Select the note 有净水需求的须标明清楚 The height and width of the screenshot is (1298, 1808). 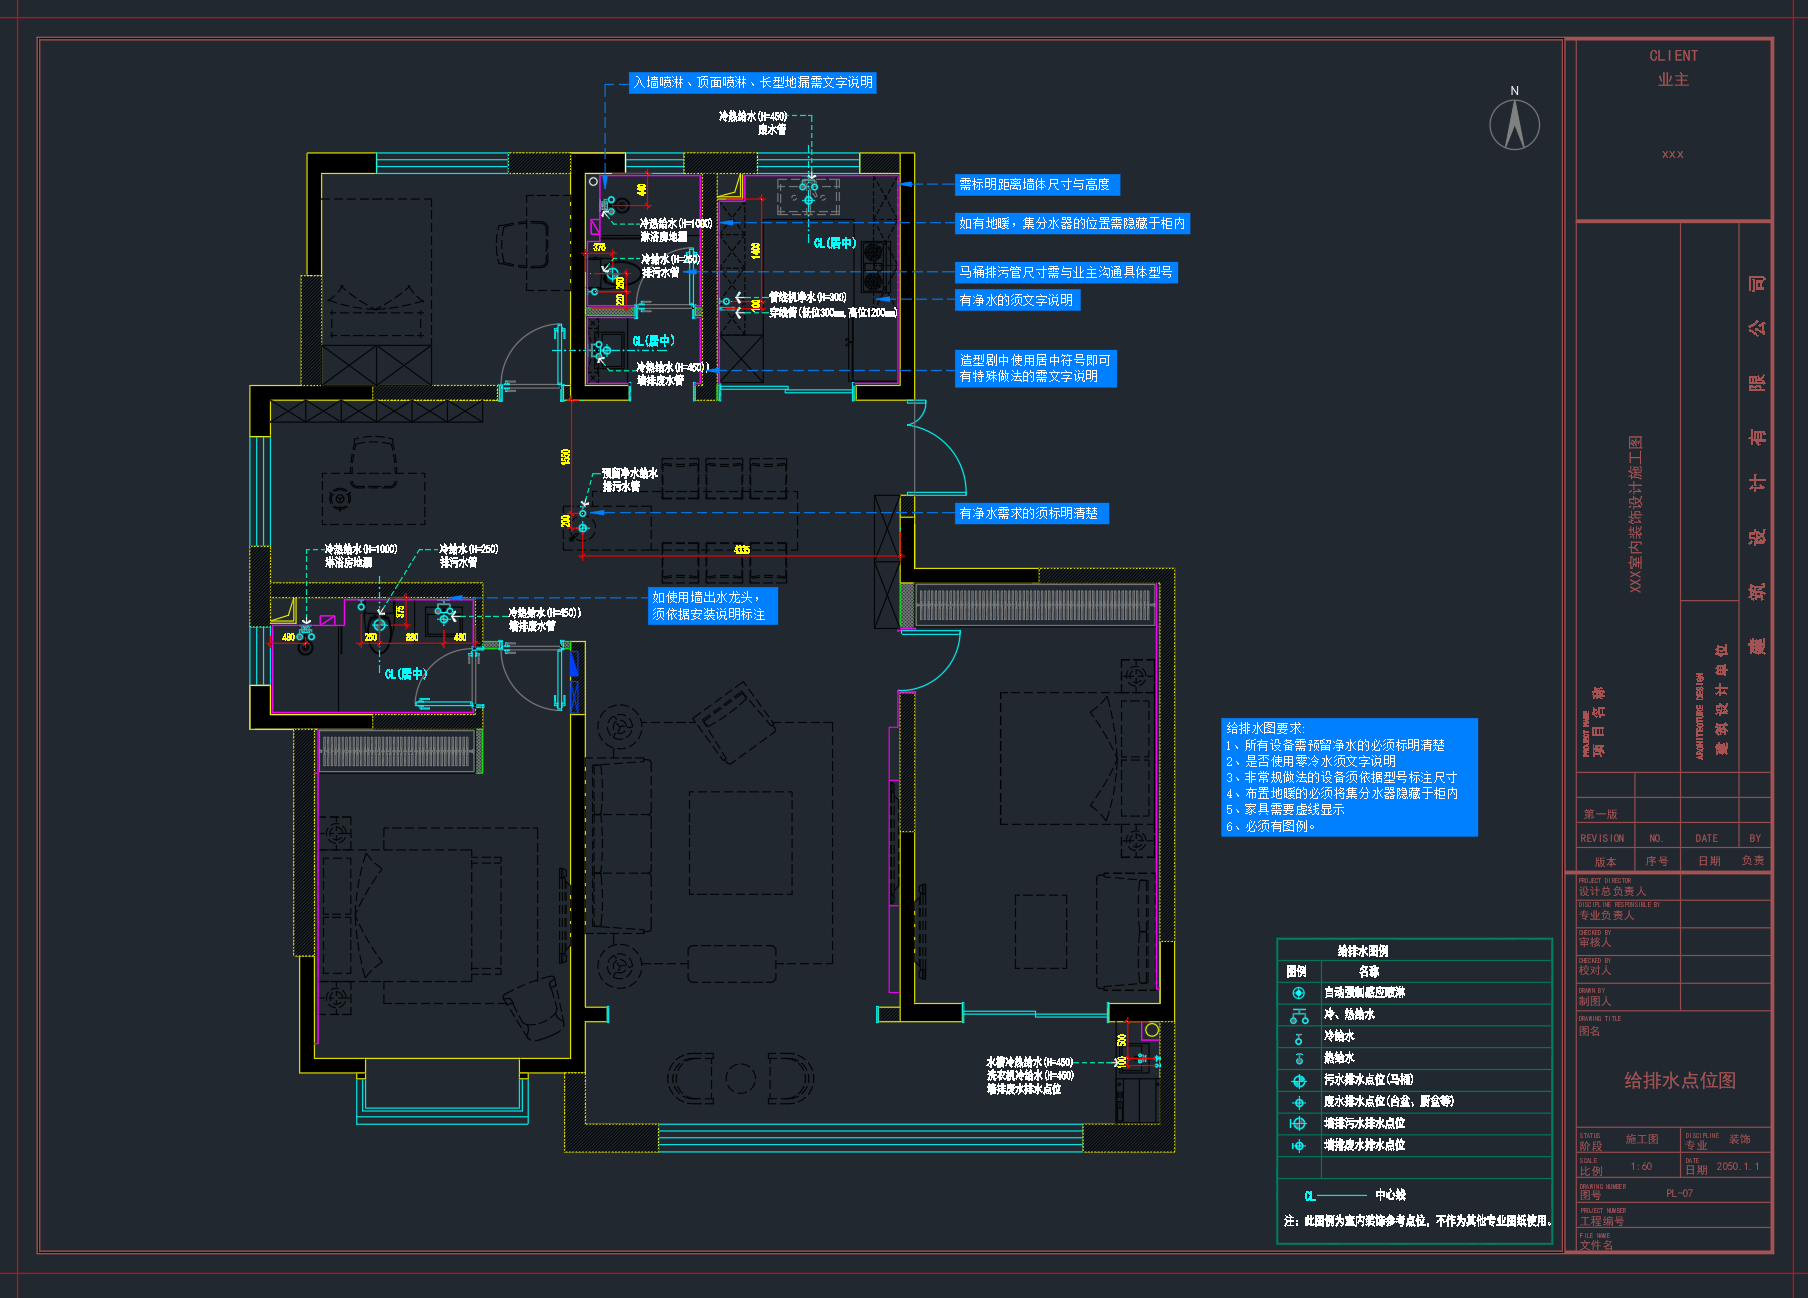[1031, 513]
